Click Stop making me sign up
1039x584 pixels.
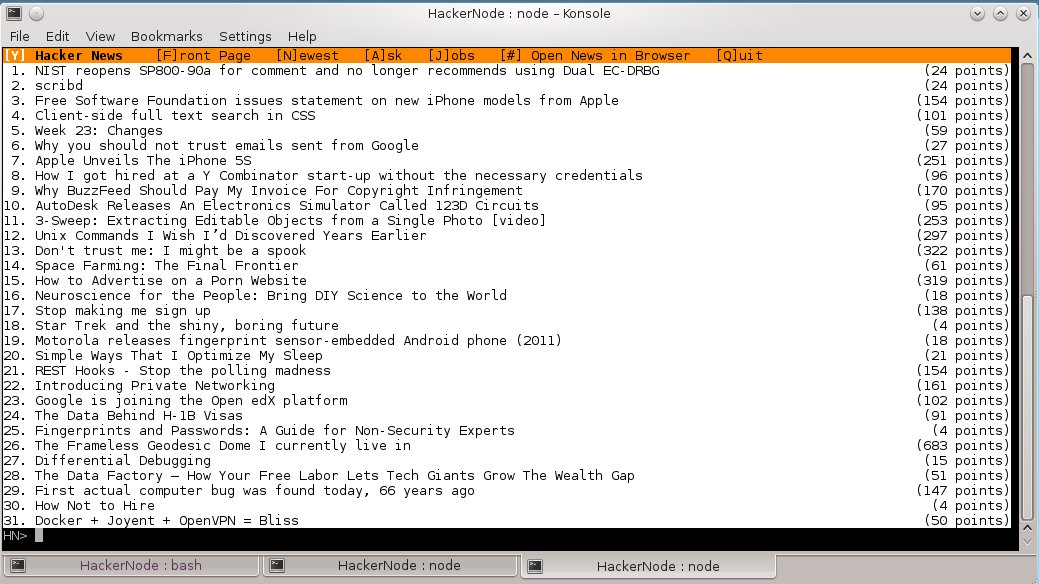coord(123,311)
